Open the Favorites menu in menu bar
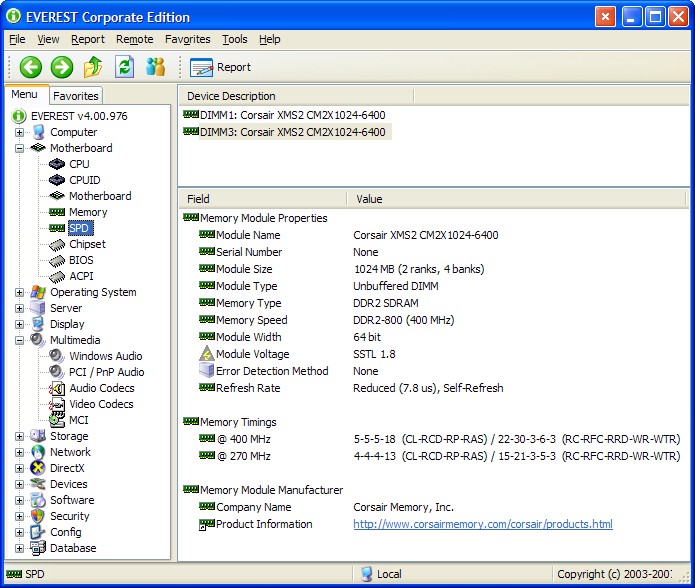Screen dimensions: 695x588 click(187, 39)
